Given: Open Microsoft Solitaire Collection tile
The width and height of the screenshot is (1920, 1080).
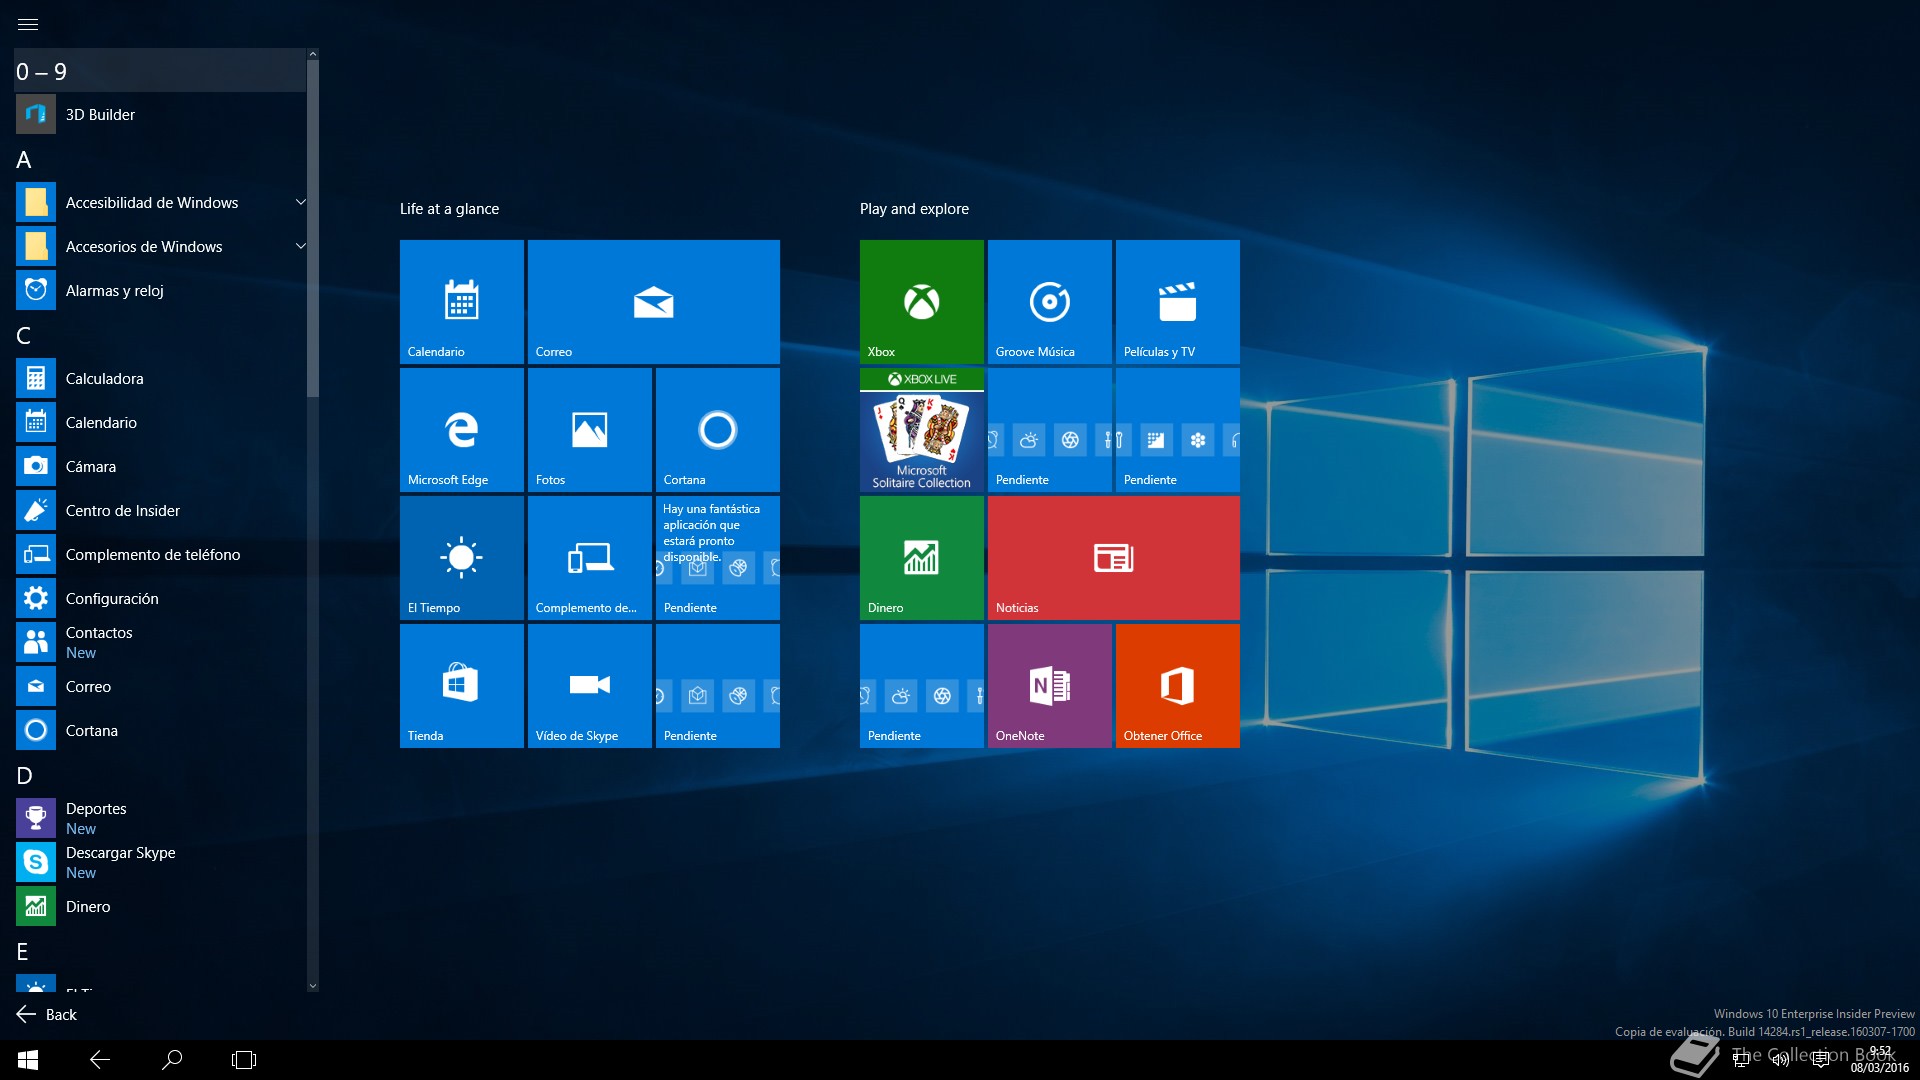Looking at the screenshot, I should 922,430.
